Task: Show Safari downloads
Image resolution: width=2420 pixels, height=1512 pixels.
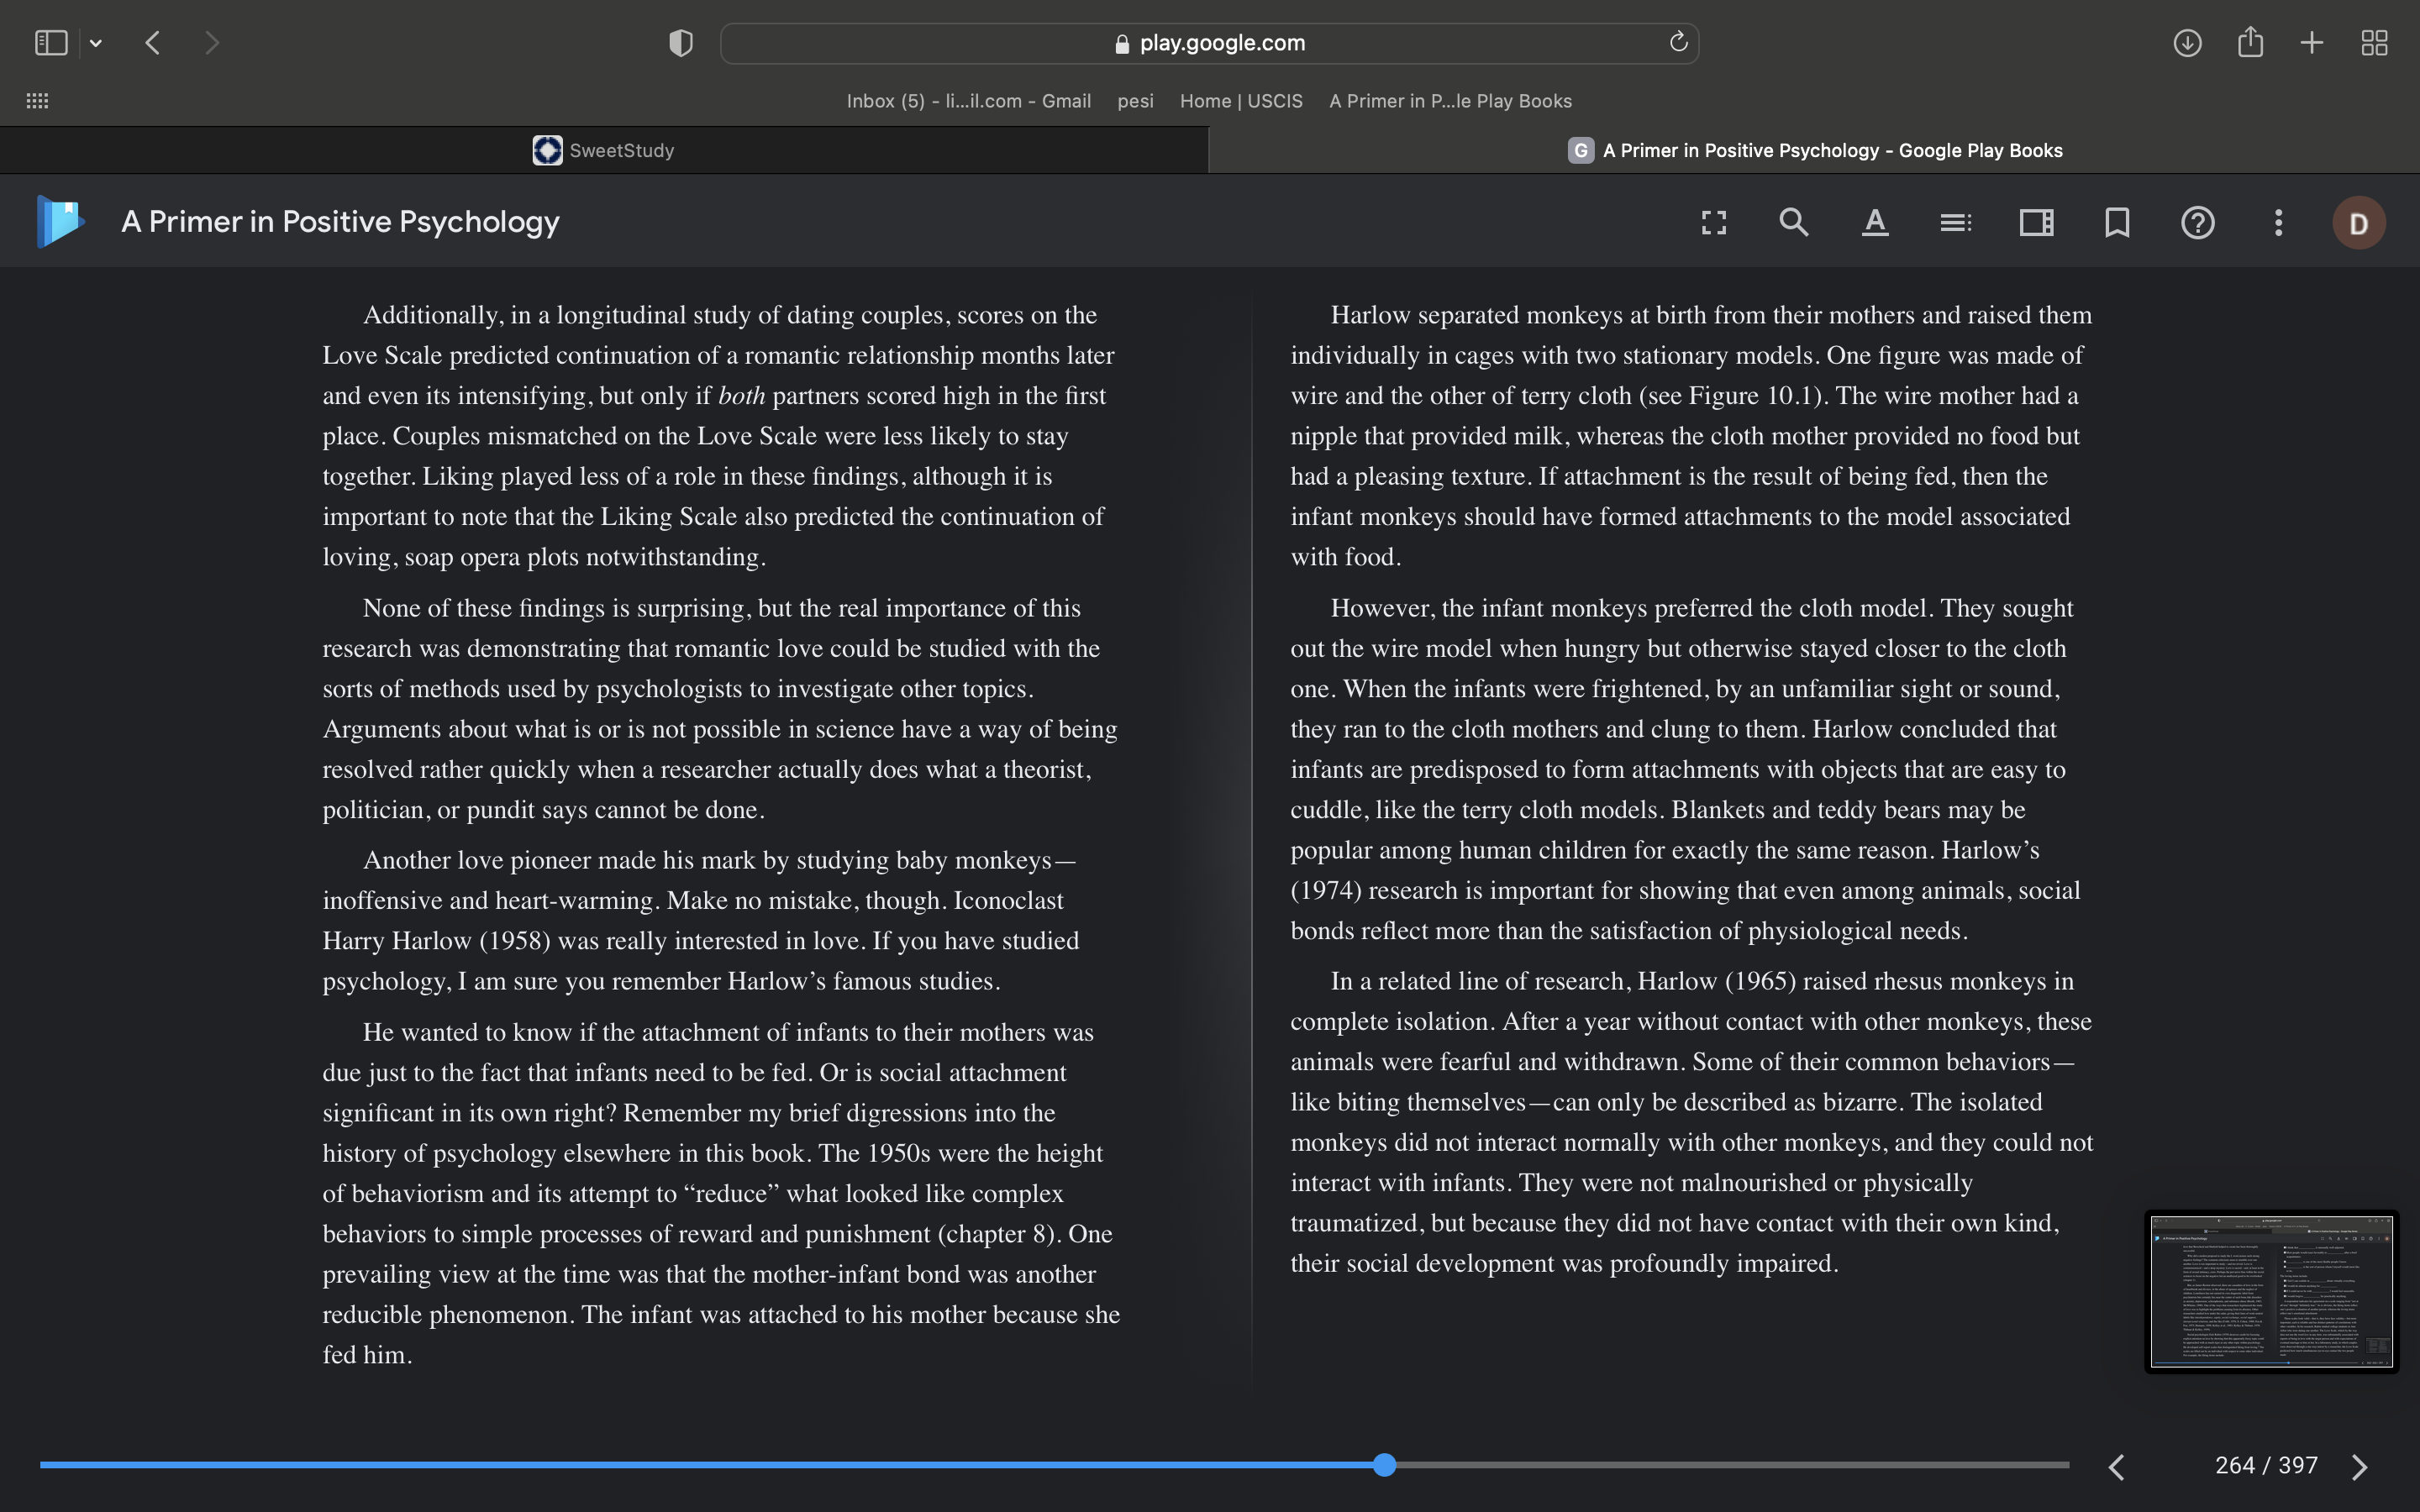Action: coord(2187,43)
